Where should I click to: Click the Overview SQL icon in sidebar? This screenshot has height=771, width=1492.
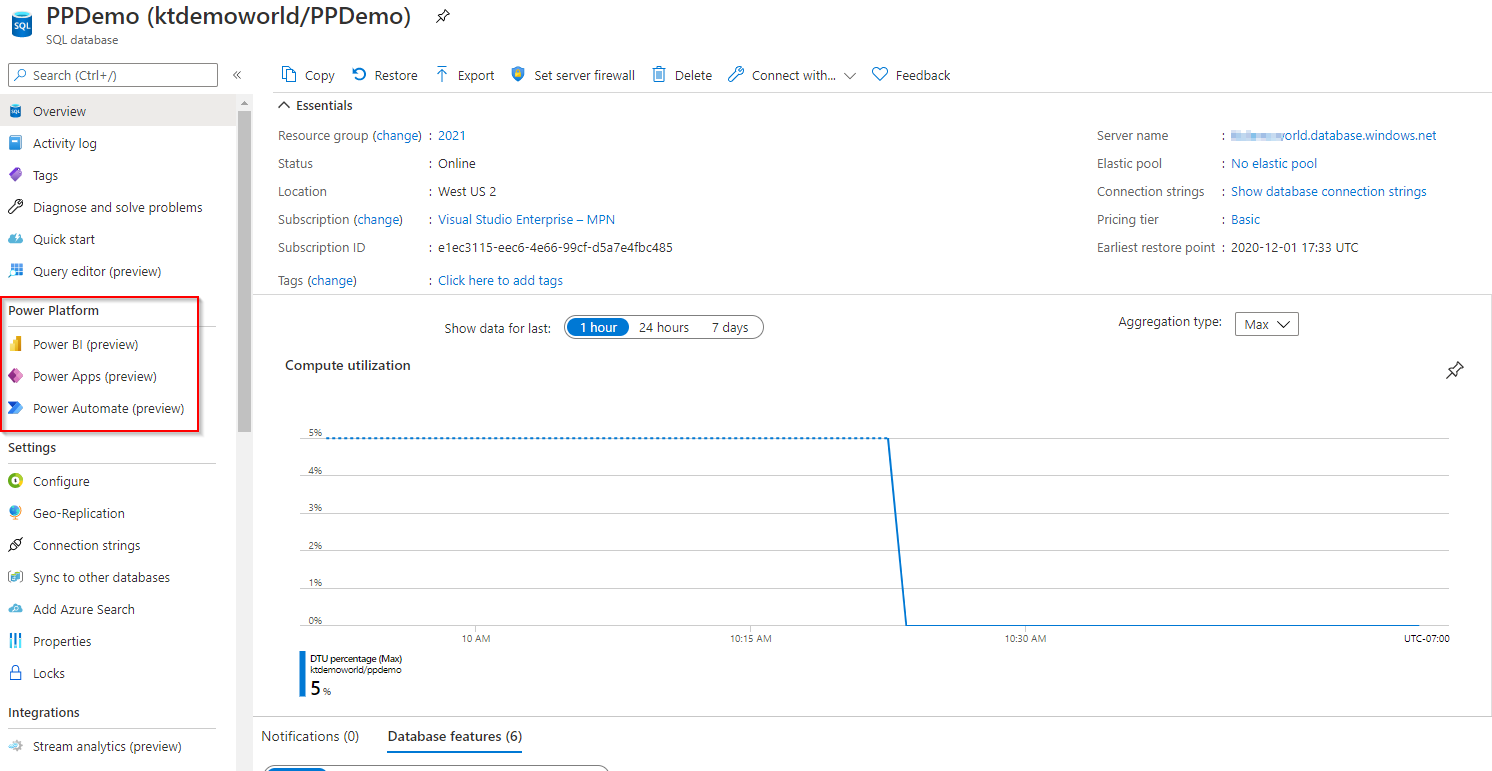(x=15, y=111)
